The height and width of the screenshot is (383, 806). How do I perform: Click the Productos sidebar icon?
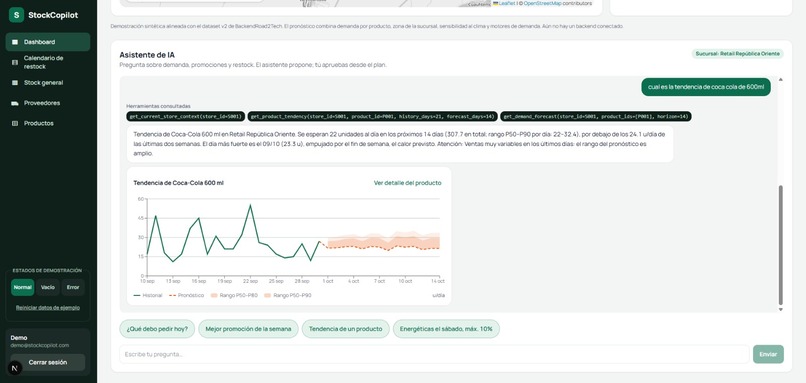tap(15, 123)
